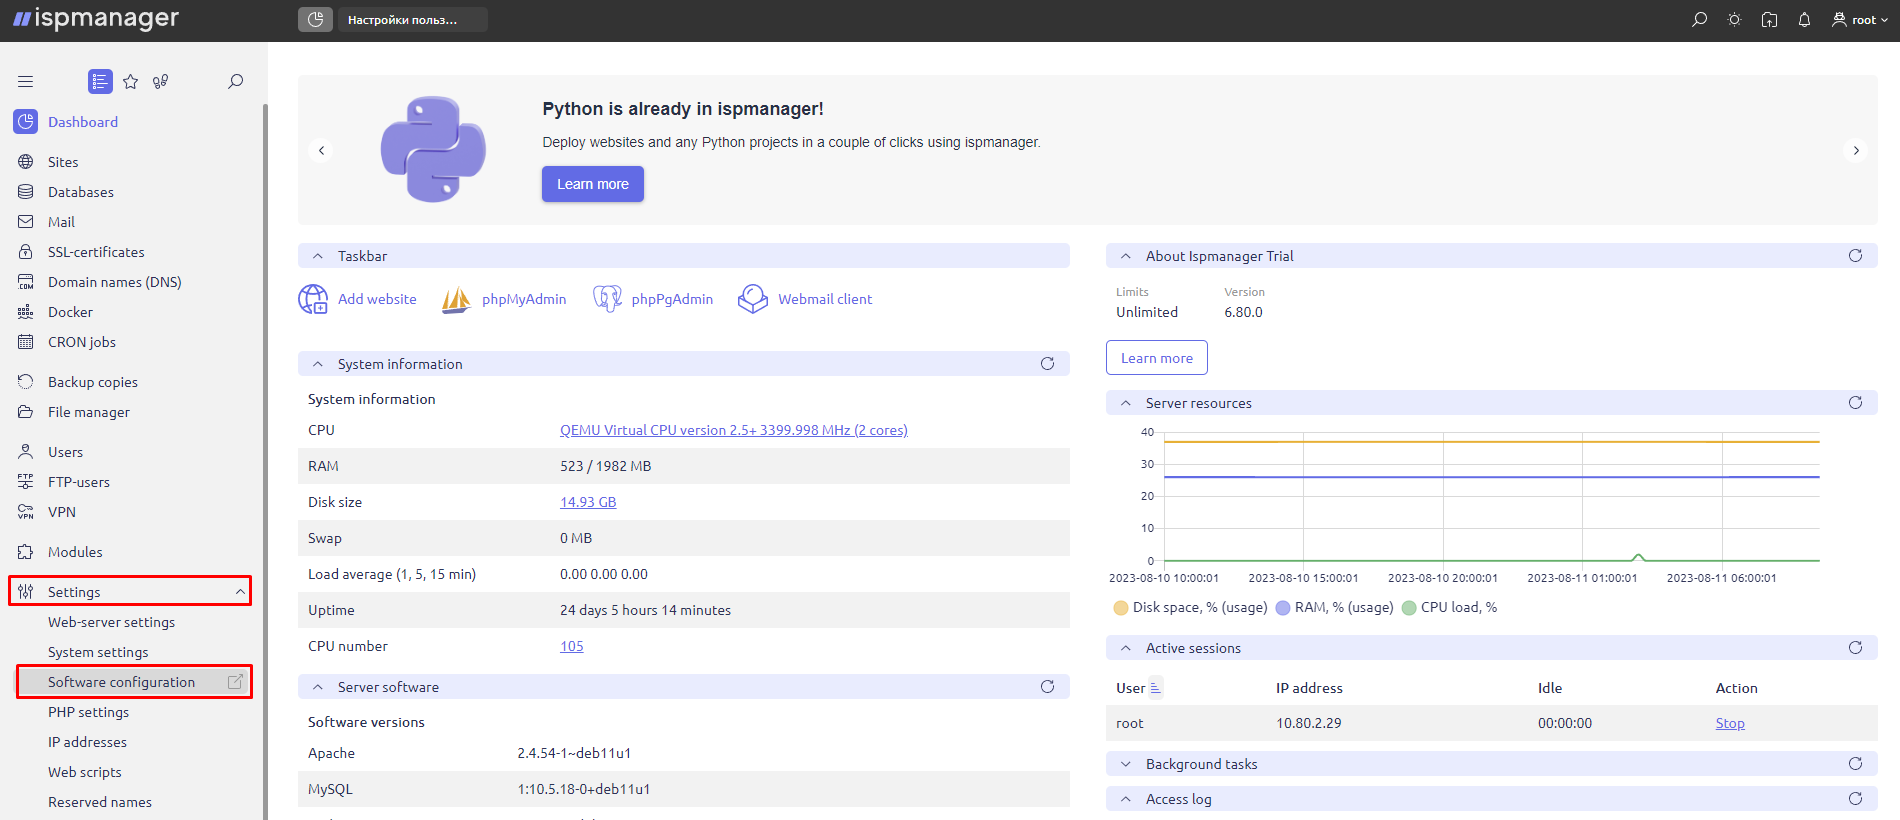Image resolution: width=1900 pixels, height=820 pixels.
Task: Click the CPU number 105 link
Action: [x=572, y=646]
